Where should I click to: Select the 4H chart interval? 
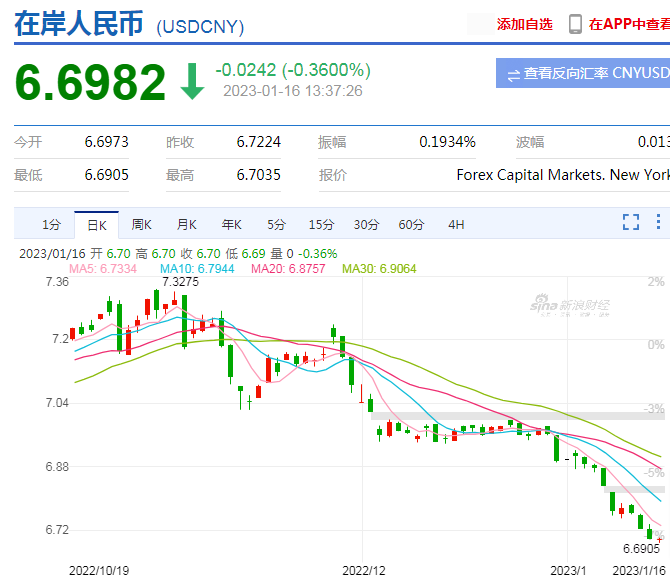click(x=456, y=225)
